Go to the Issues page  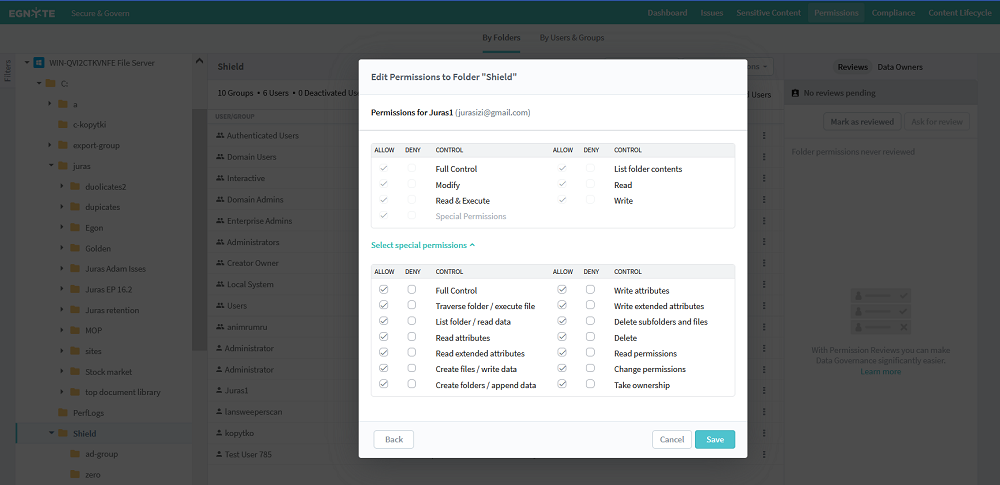(x=712, y=13)
